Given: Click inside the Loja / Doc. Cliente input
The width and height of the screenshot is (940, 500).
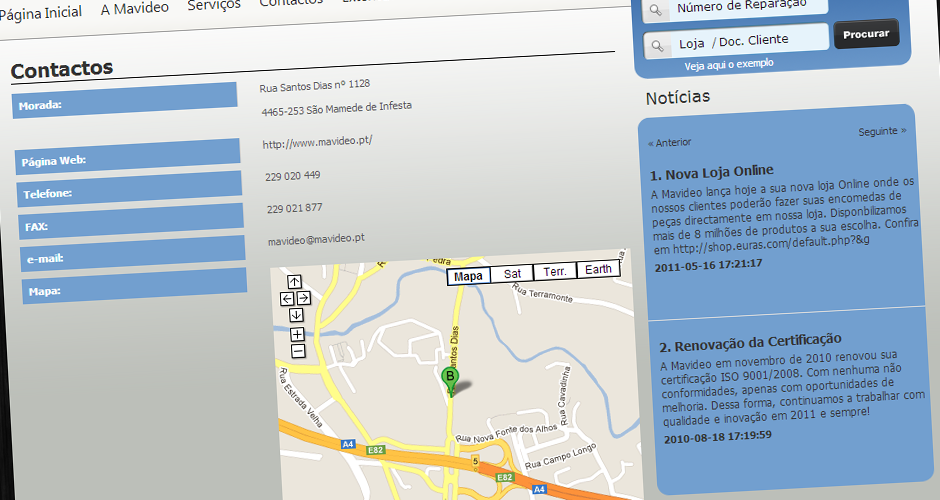Looking at the screenshot, I should pyautogui.click(x=736, y=41).
